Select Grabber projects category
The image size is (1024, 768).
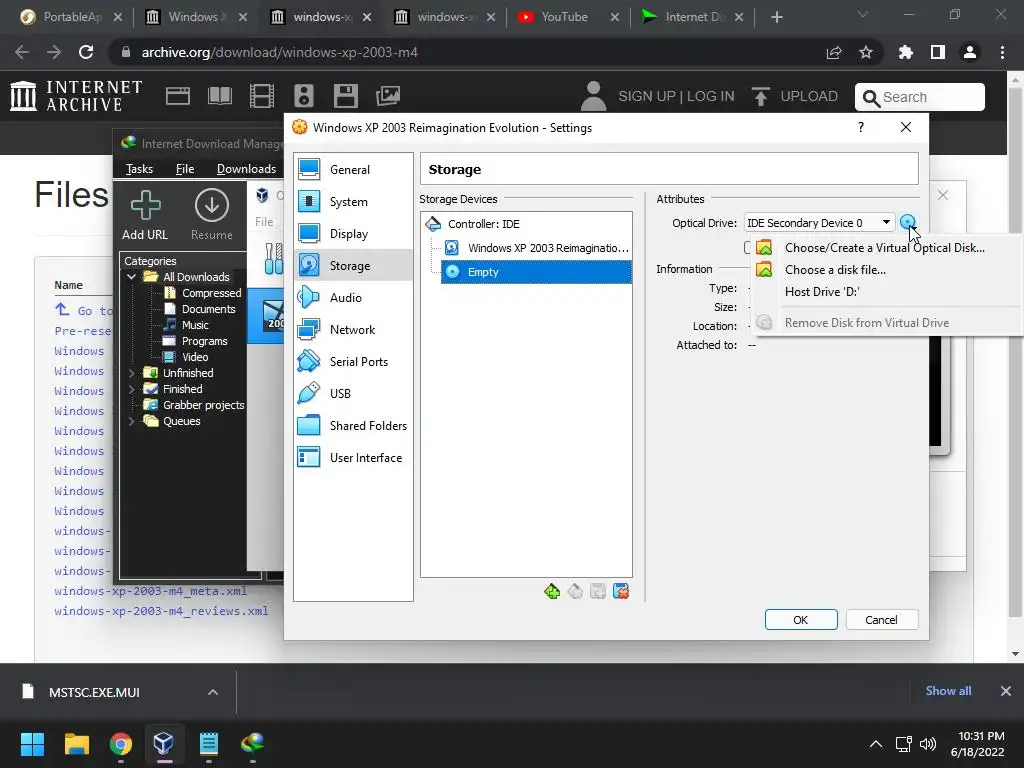click(203, 405)
